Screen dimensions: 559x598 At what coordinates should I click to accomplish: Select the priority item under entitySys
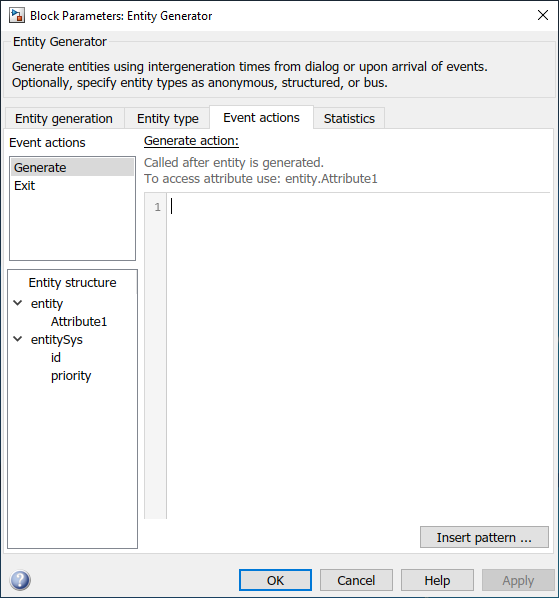click(x=71, y=376)
